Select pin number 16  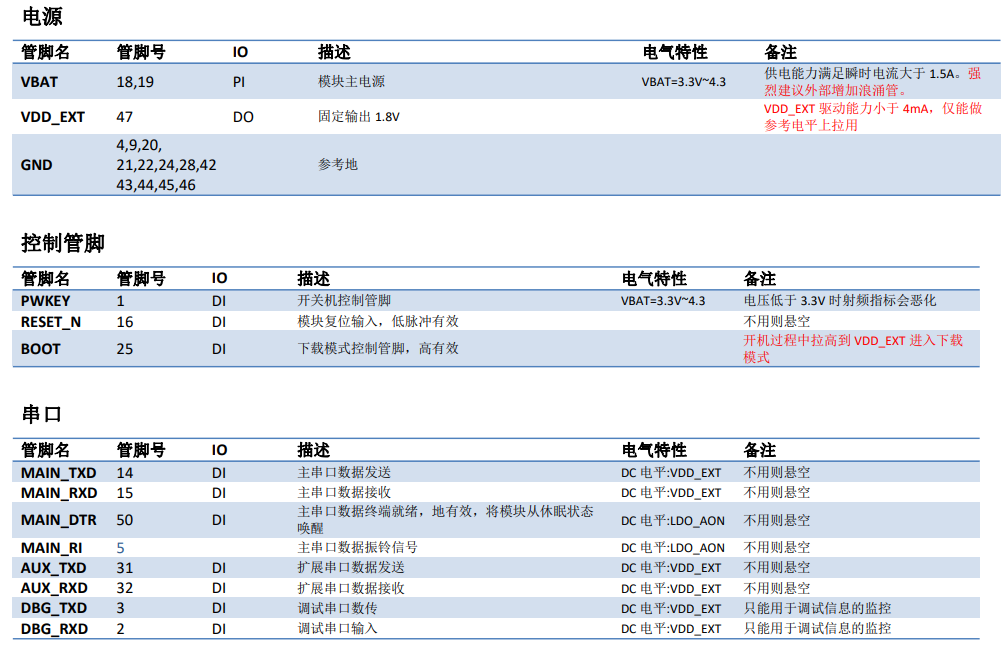click(x=125, y=322)
